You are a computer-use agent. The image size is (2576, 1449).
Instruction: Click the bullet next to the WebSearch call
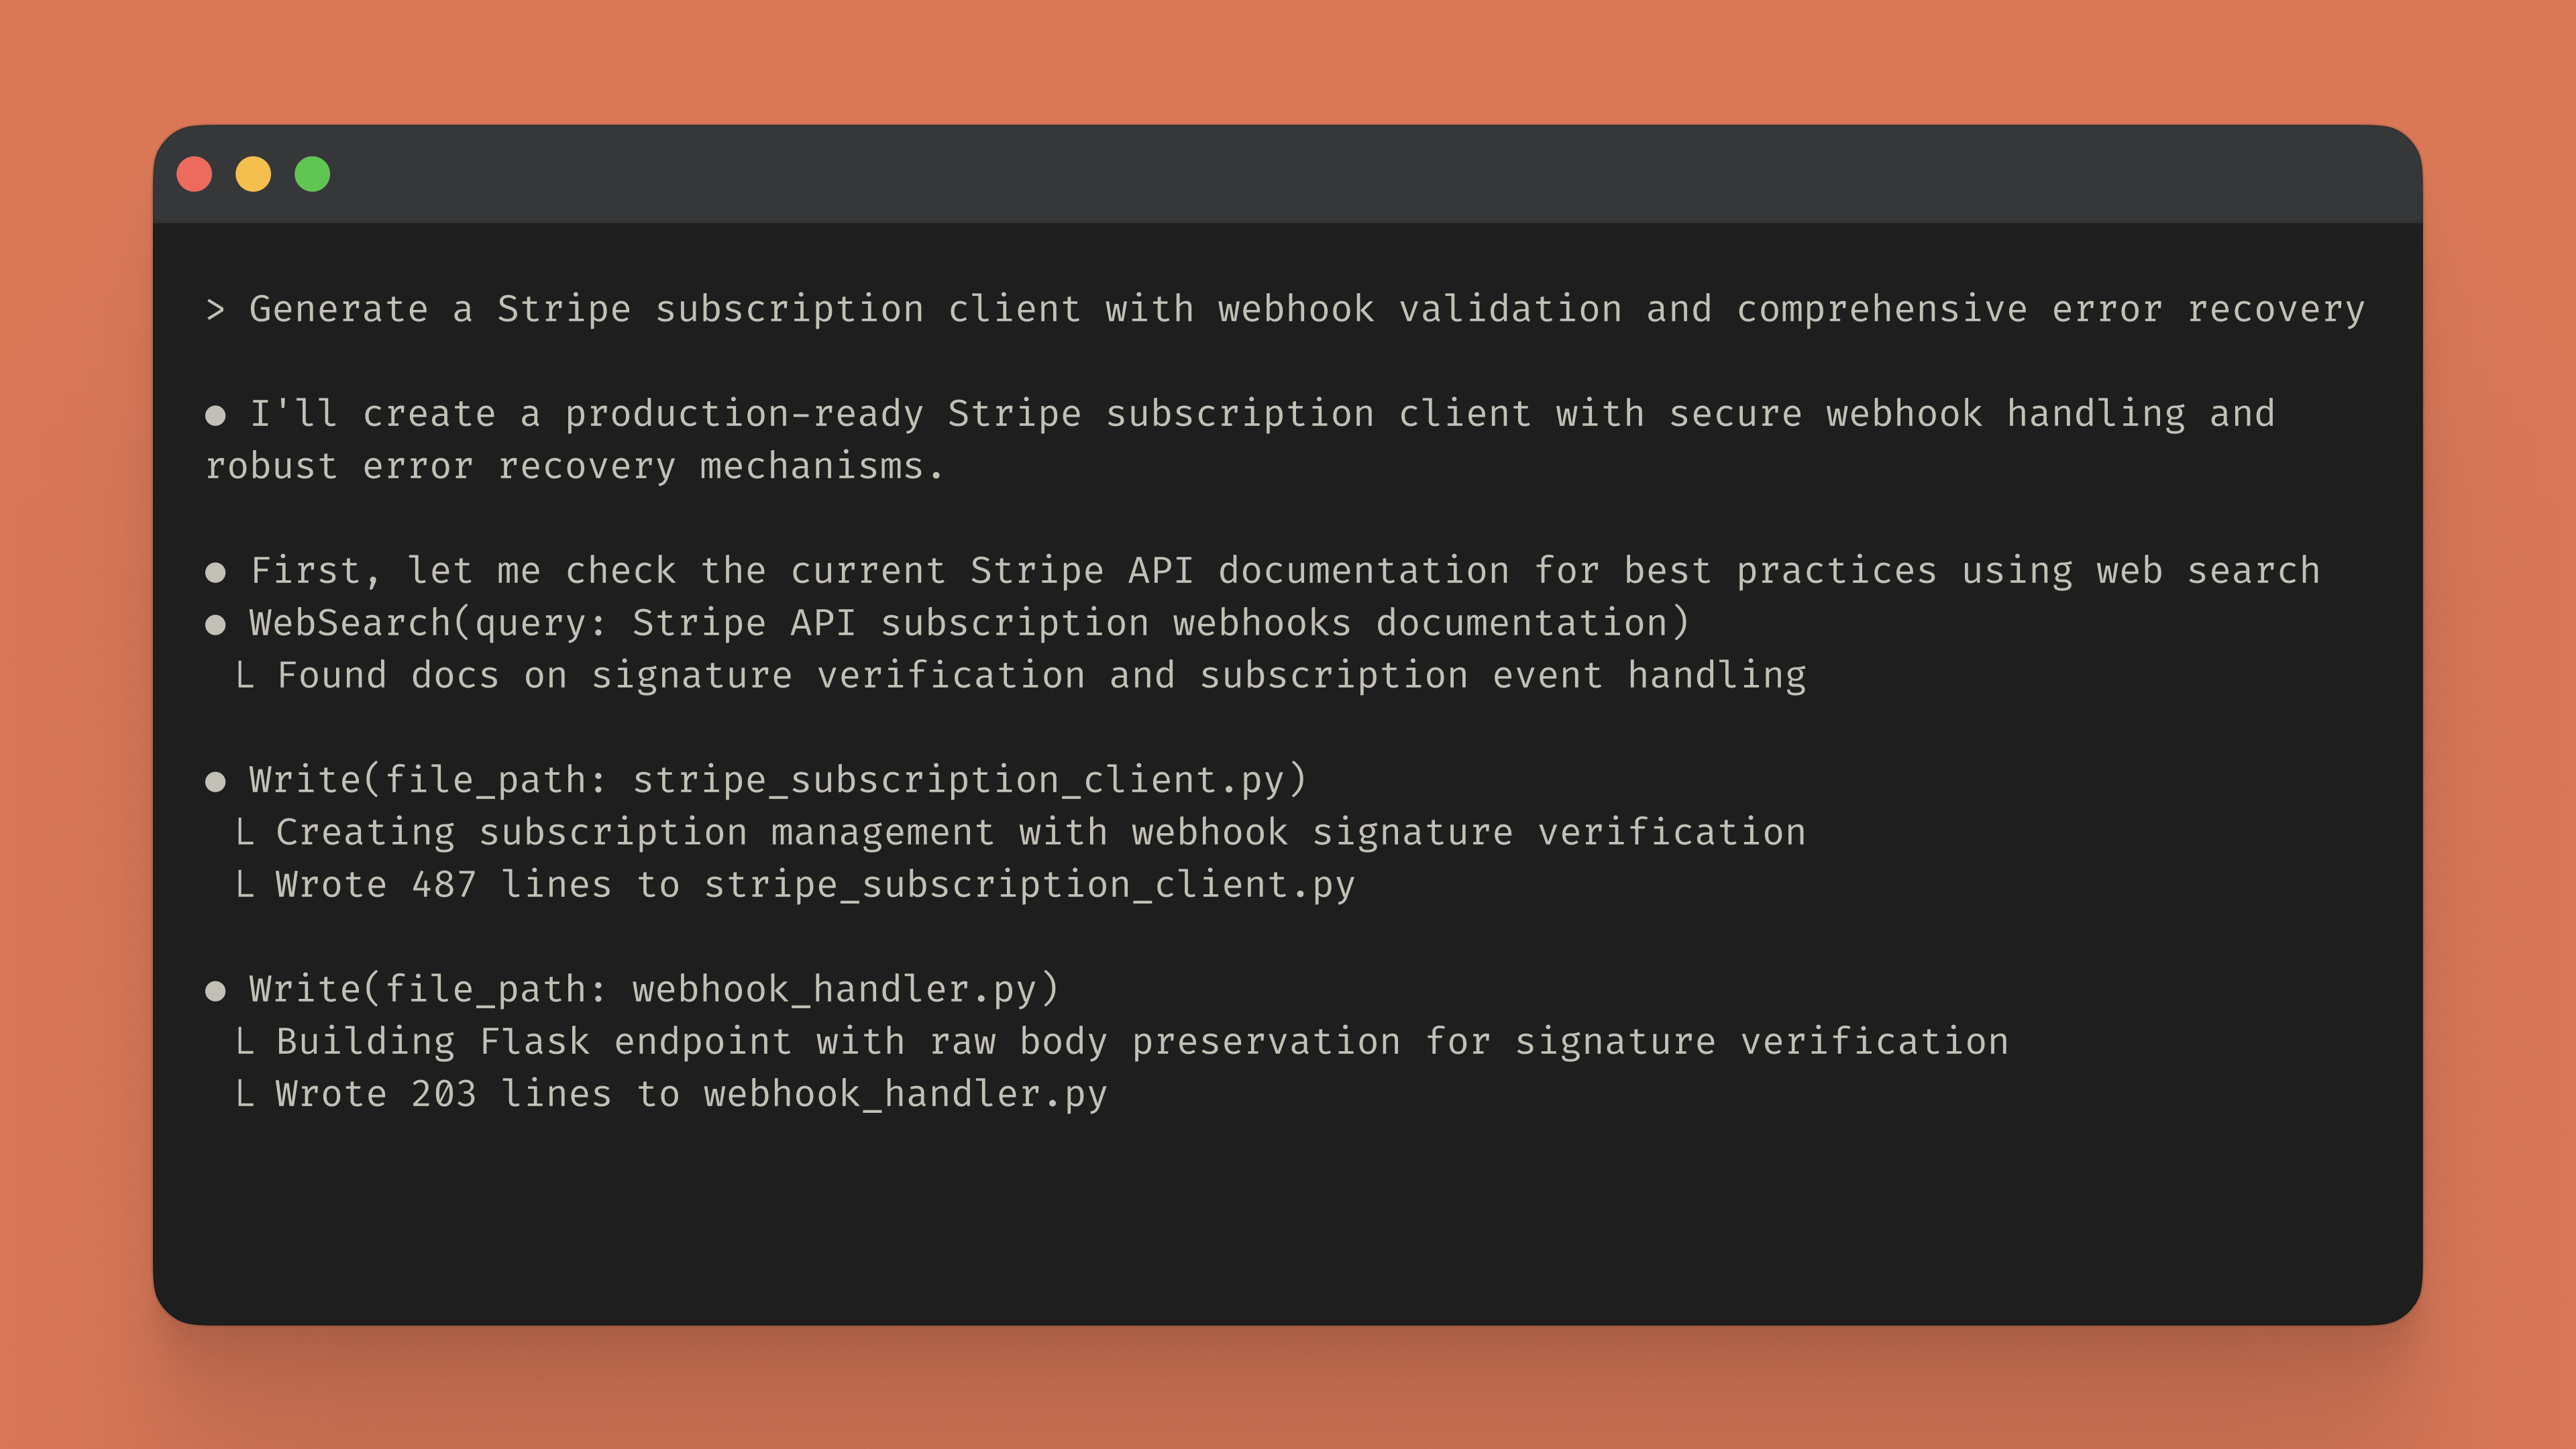[x=215, y=625]
